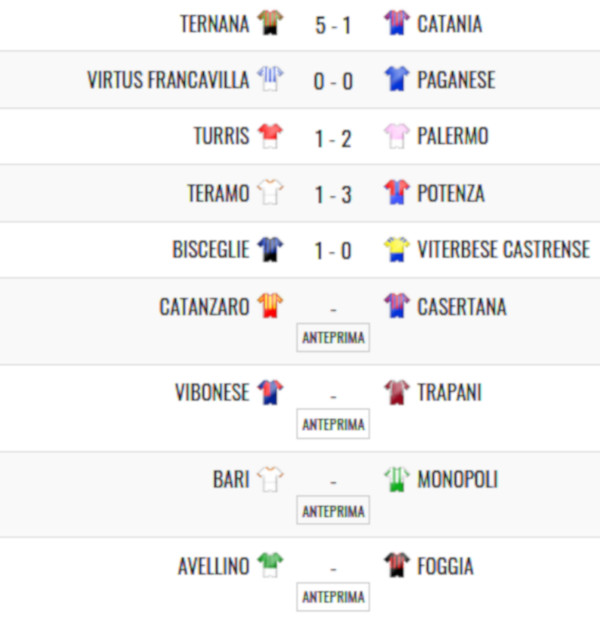Screen dimensions: 600x619
Task: Click the Trapani team name
Action: coord(449,393)
